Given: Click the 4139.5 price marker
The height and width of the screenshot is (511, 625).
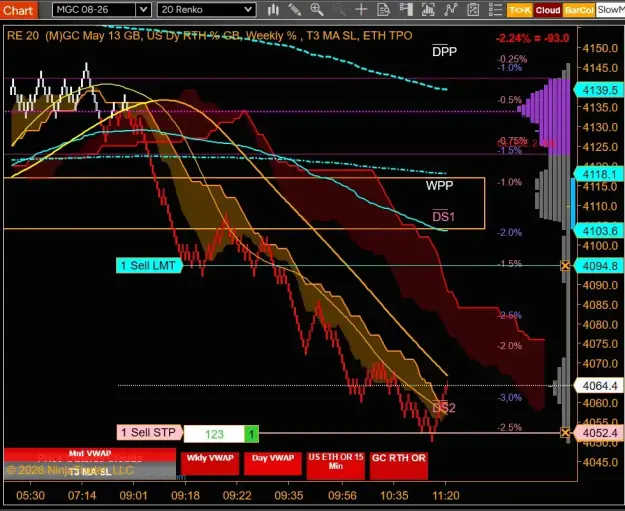Looking at the screenshot, I should pyautogui.click(x=599, y=90).
